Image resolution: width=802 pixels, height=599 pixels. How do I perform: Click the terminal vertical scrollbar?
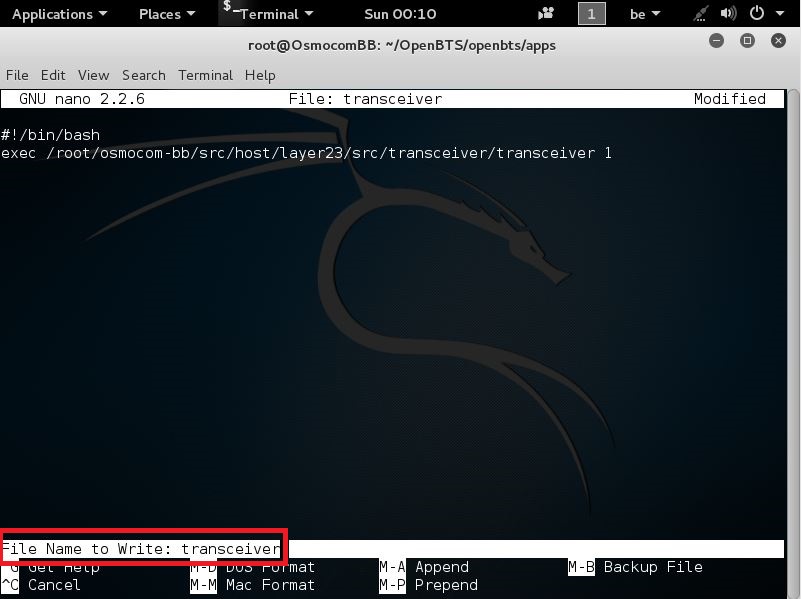[793, 344]
